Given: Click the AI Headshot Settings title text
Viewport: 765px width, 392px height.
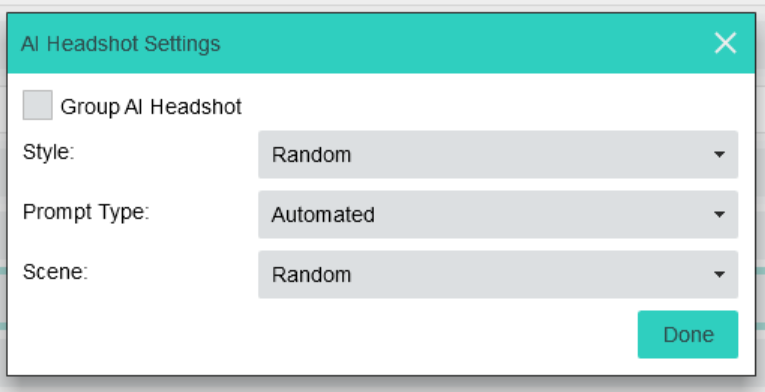Looking at the screenshot, I should click(121, 43).
